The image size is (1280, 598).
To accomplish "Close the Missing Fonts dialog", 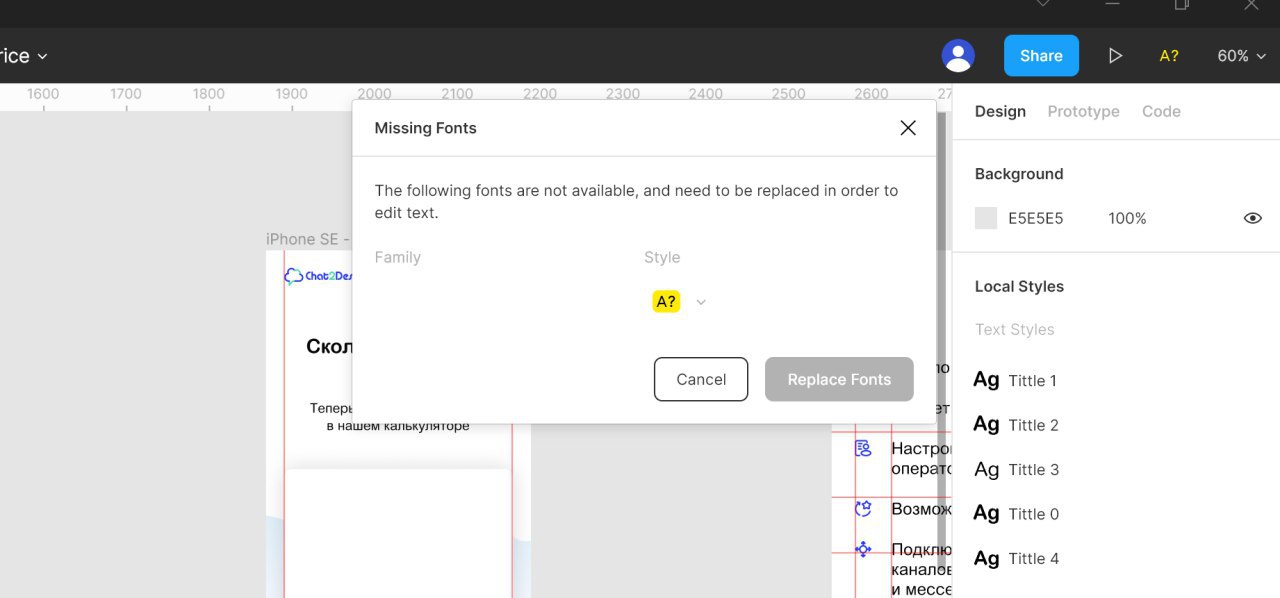I will coord(908,128).
